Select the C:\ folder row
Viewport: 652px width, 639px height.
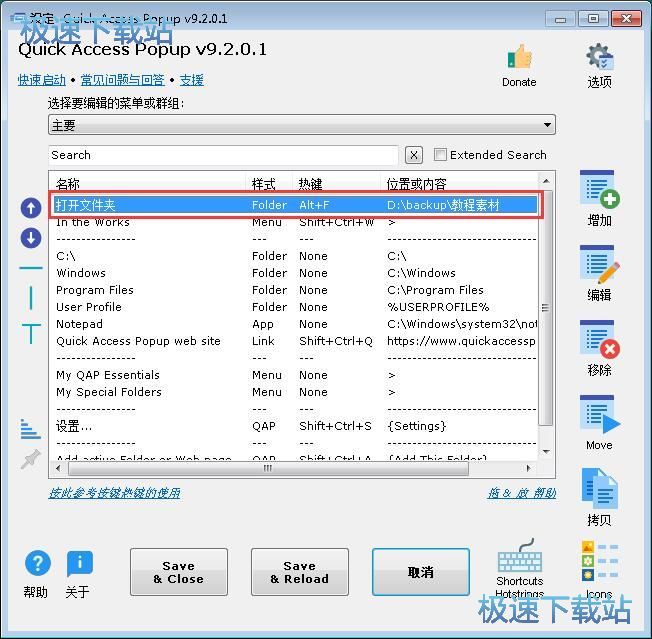pyautogui.click(x=295, y=256)
